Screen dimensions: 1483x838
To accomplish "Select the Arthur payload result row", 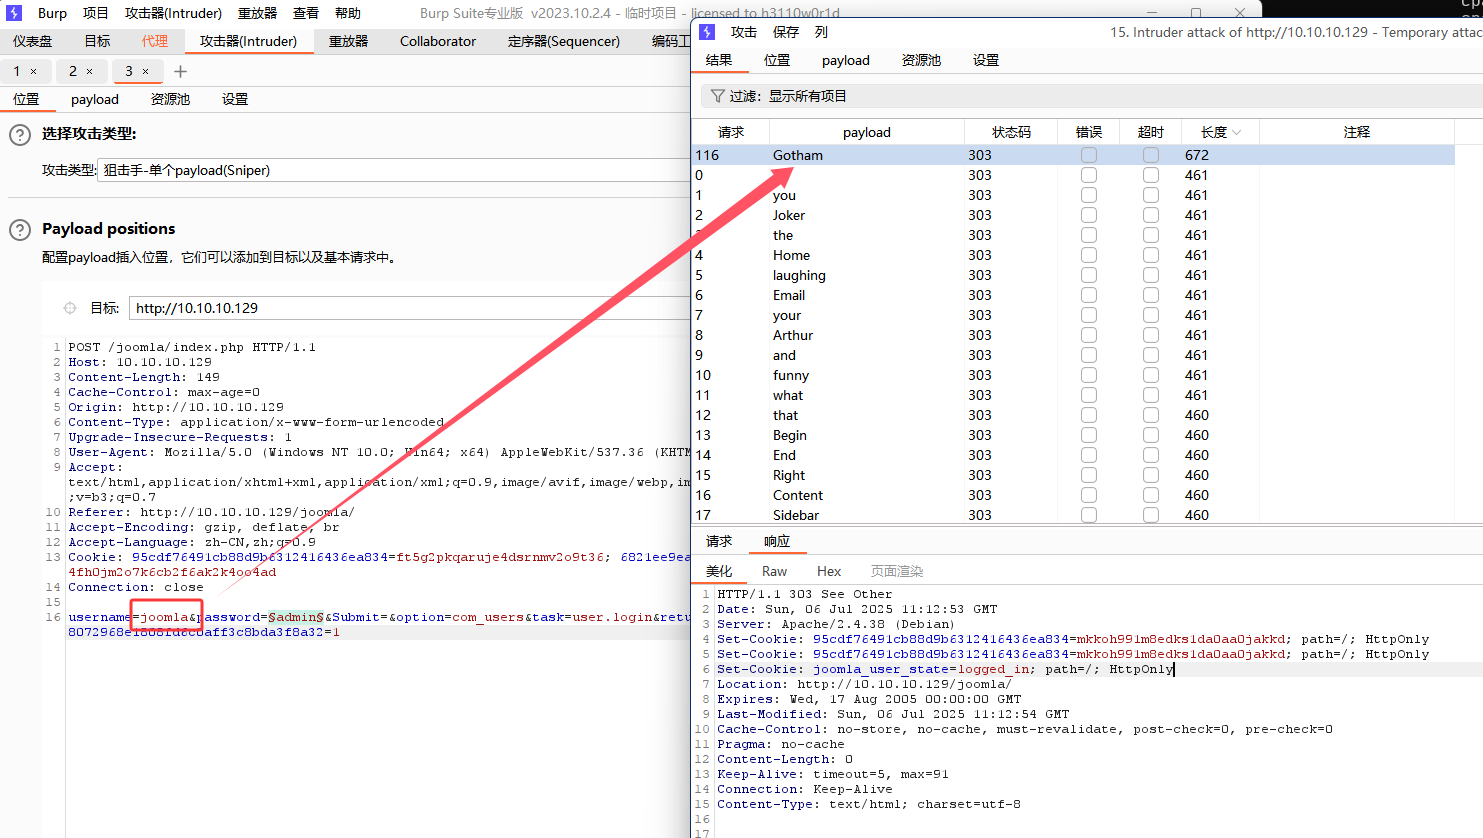I will [x=792, y=335].
